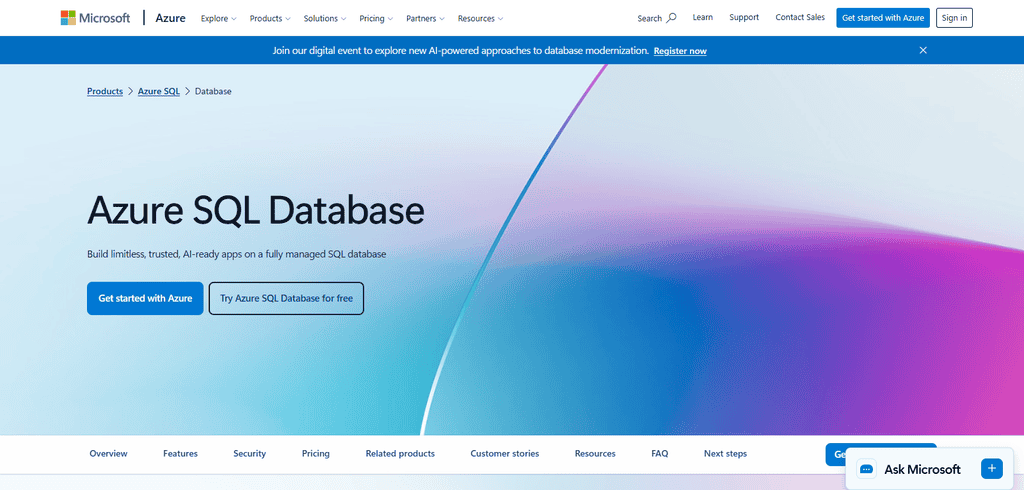Select Resources in the section navigation
Viewport: 1024px width, 490px height.
pyautogui.click(x=595, y=453)
